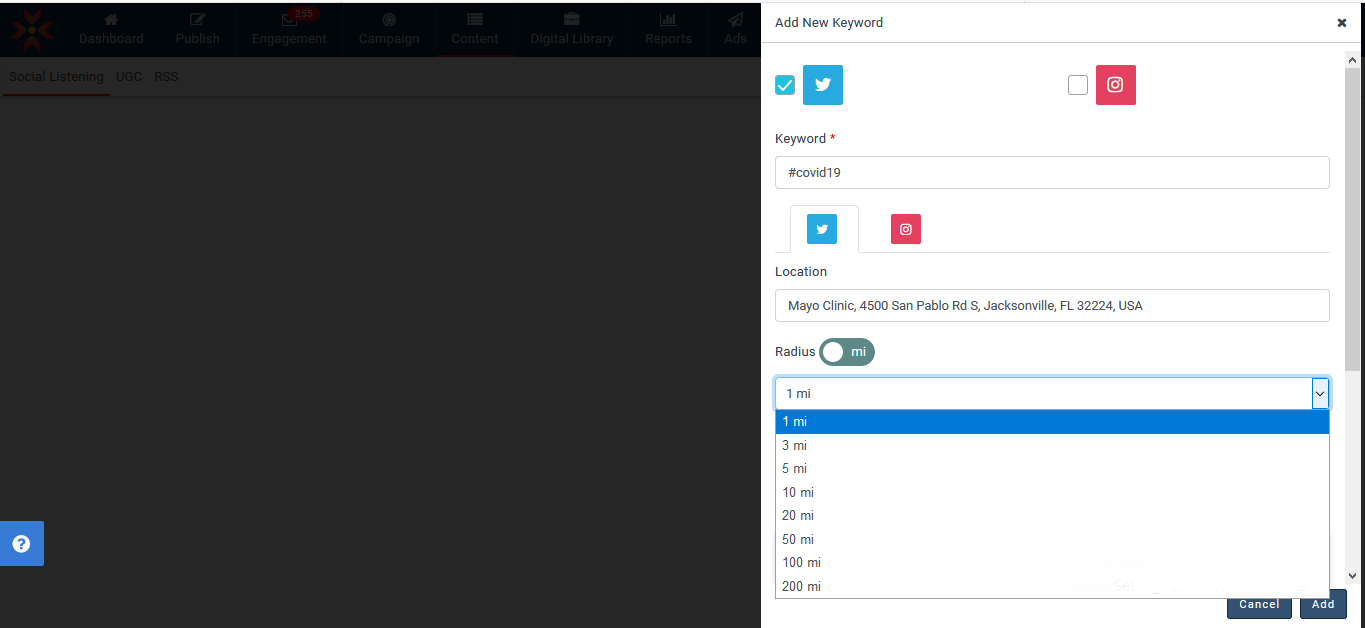Select the Twitter settings tab icon
This screenshot has width=1365, height=628.
click(822, 229)
